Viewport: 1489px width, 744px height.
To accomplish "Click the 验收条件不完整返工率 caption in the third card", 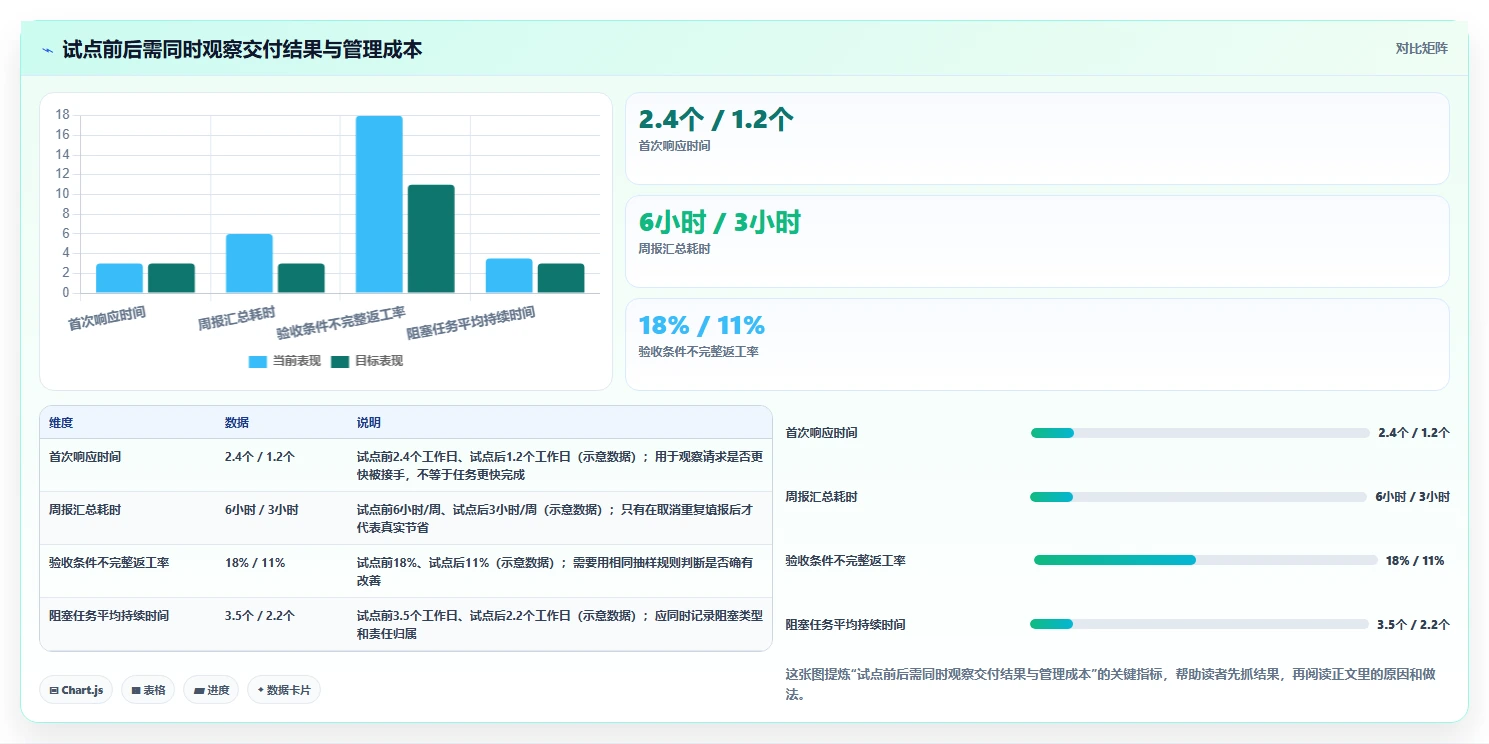I will [699, 352].
